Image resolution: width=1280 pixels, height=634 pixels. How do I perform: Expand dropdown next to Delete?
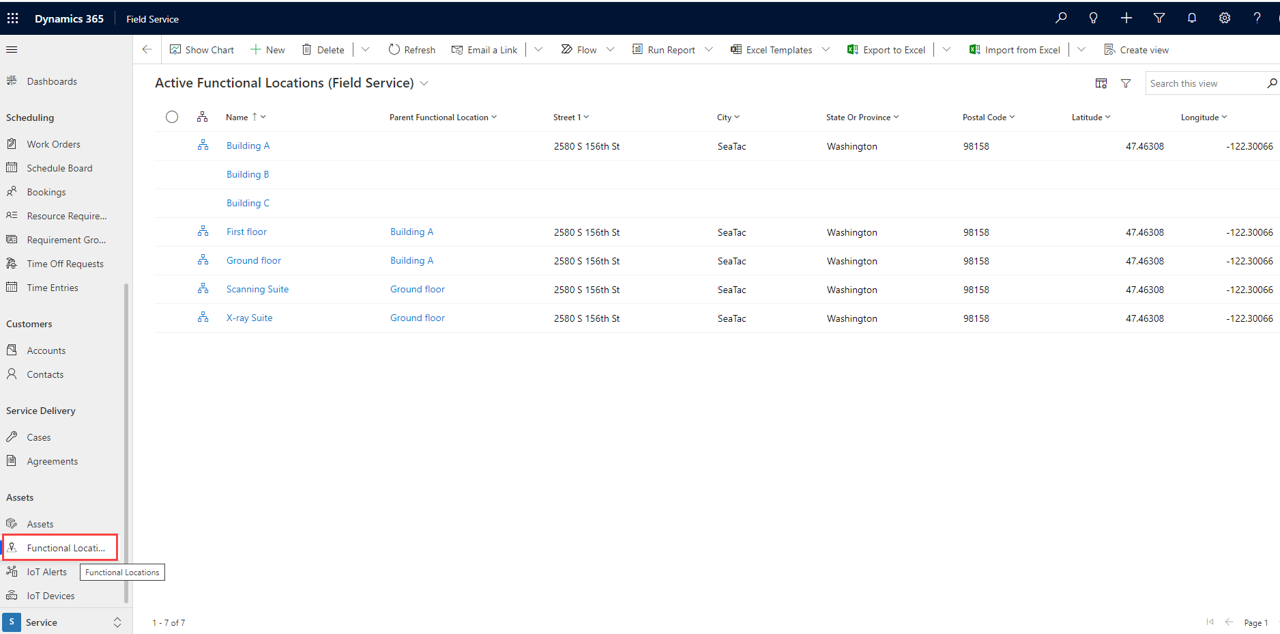365,49
